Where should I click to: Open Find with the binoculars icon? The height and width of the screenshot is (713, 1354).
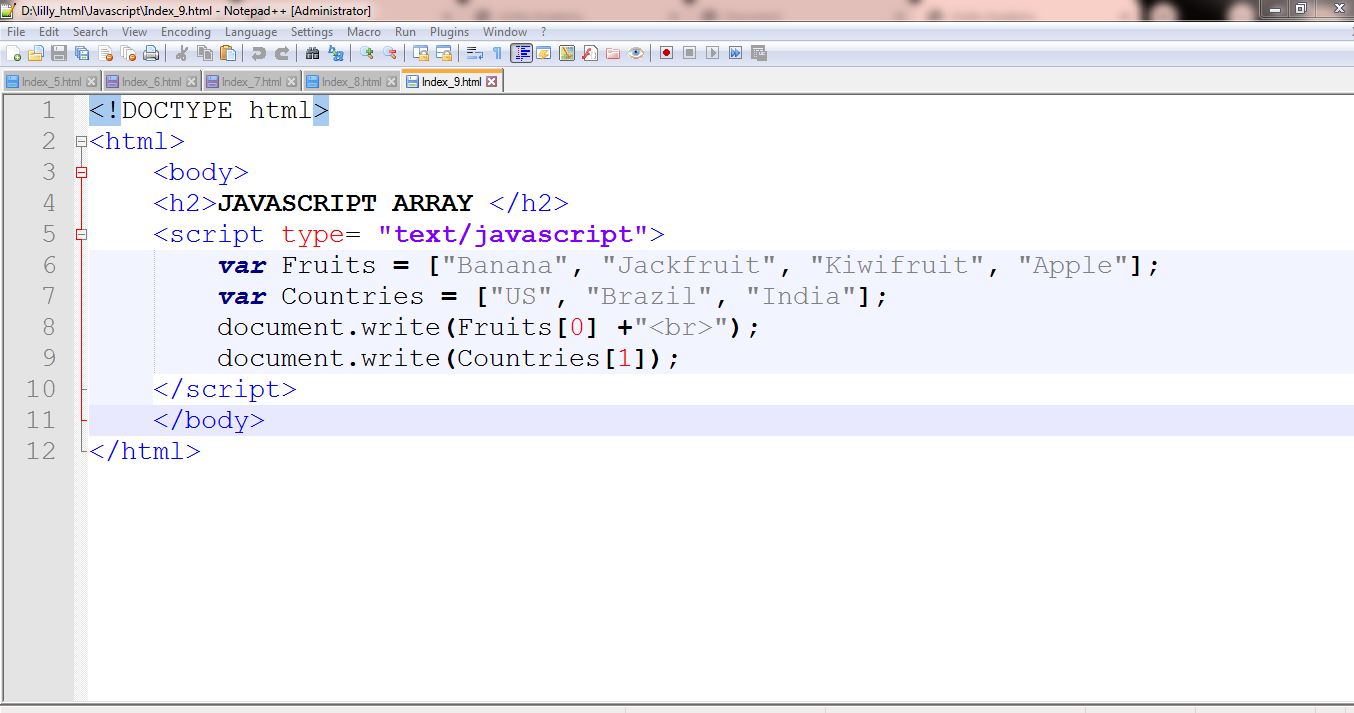pos(312,53)
